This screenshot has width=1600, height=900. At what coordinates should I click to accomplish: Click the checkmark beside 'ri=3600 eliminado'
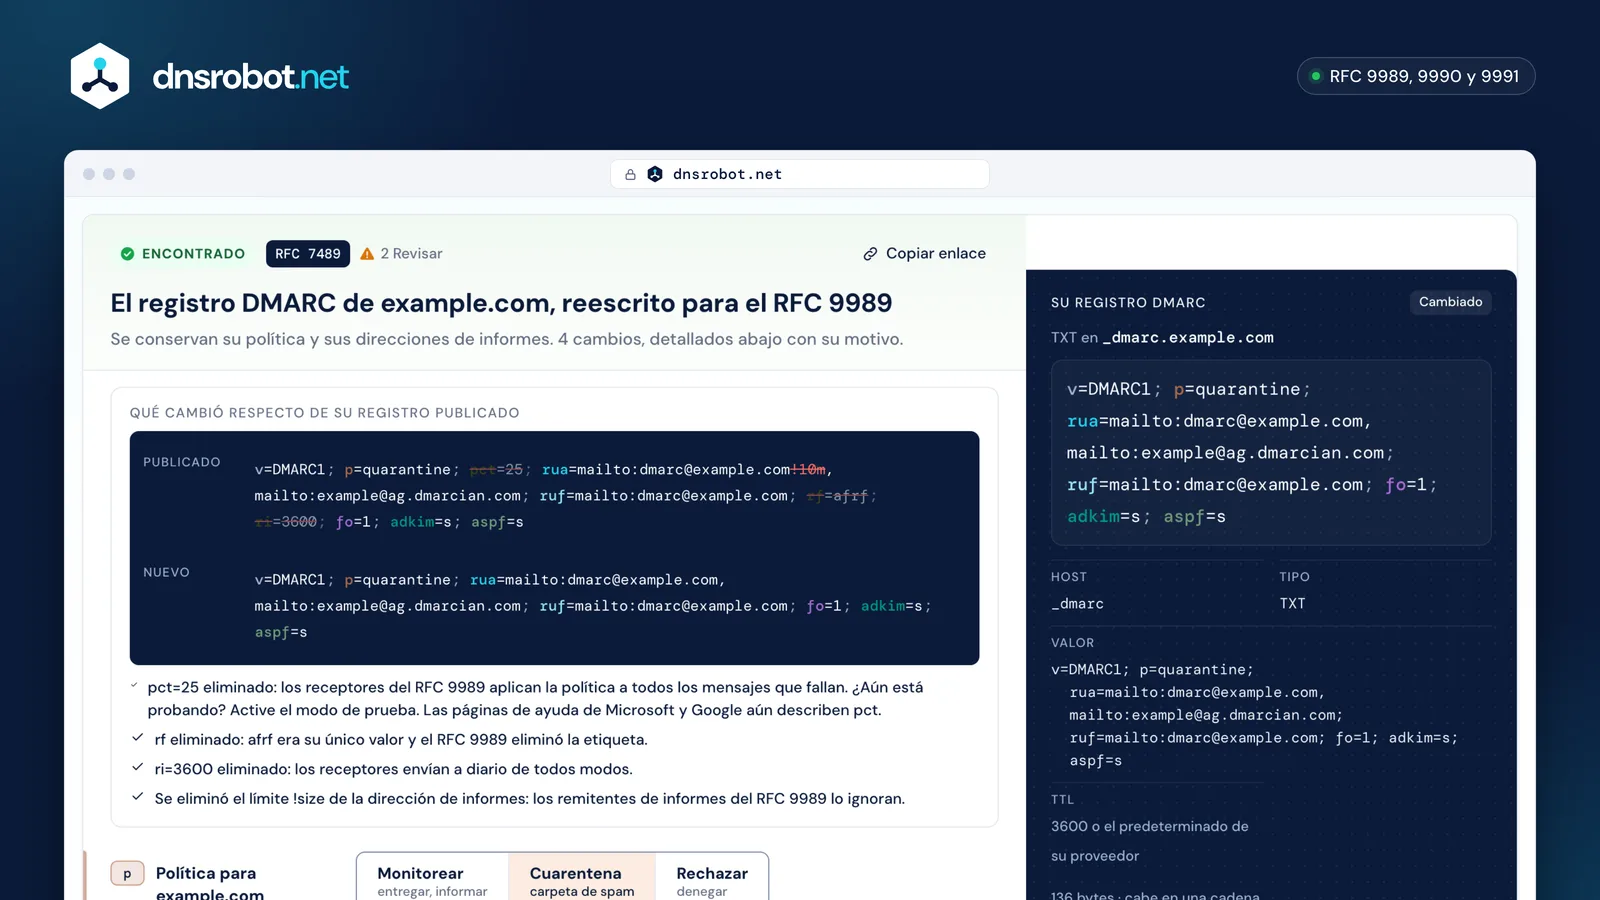tap(138, 768)
